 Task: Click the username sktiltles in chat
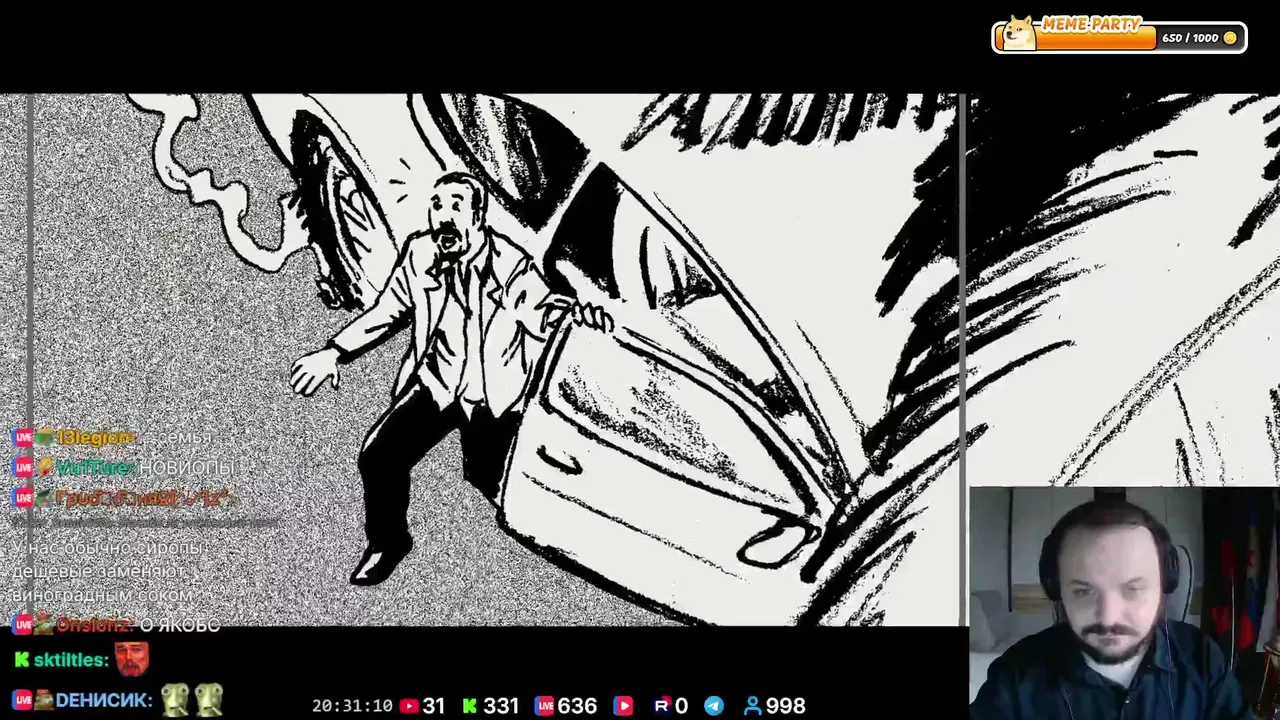(x=70, y=660)
